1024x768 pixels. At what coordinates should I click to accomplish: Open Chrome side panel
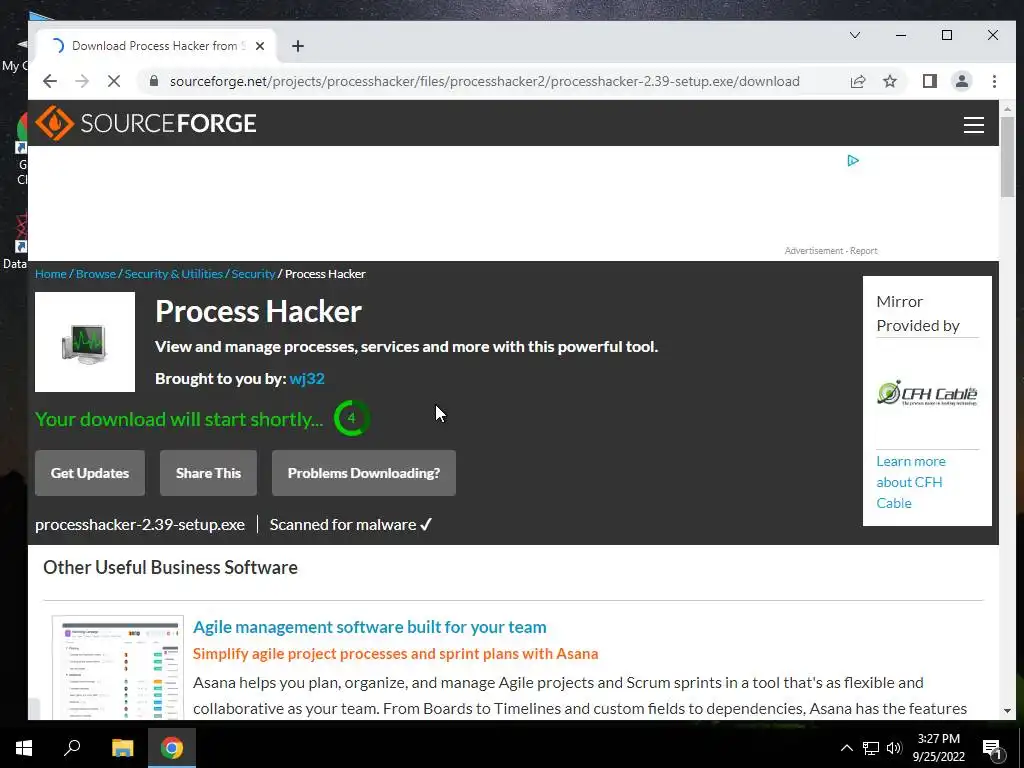(929, 81)
